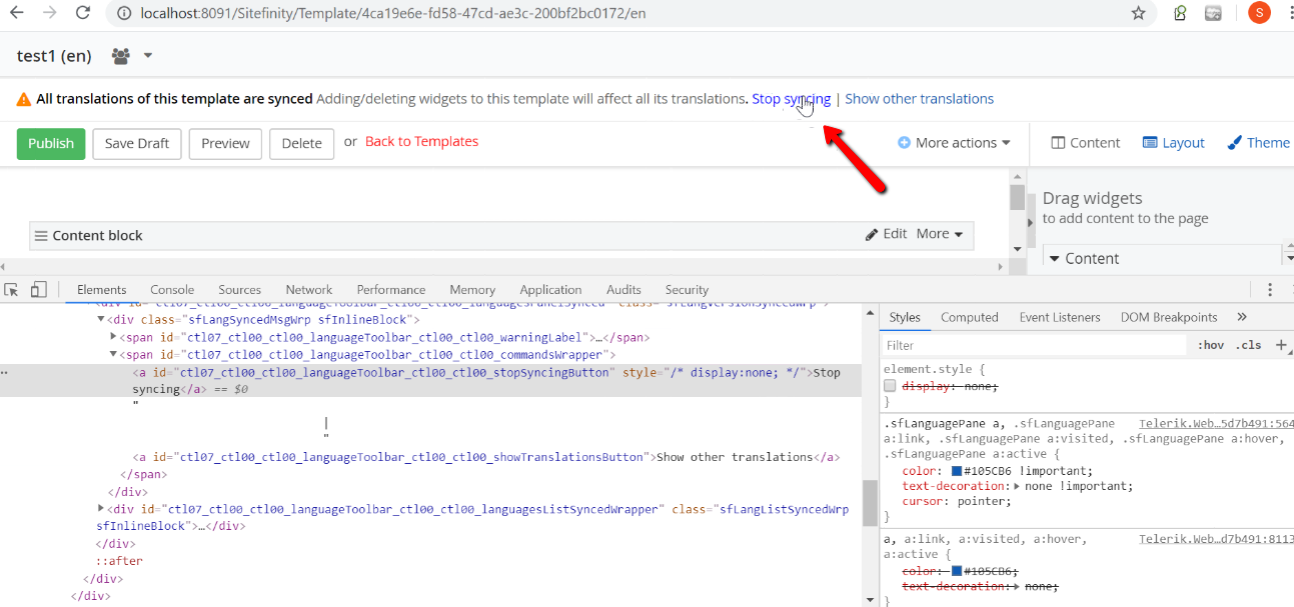Open the Network tab
1294x607 pixels.
(x=309, y=290)
